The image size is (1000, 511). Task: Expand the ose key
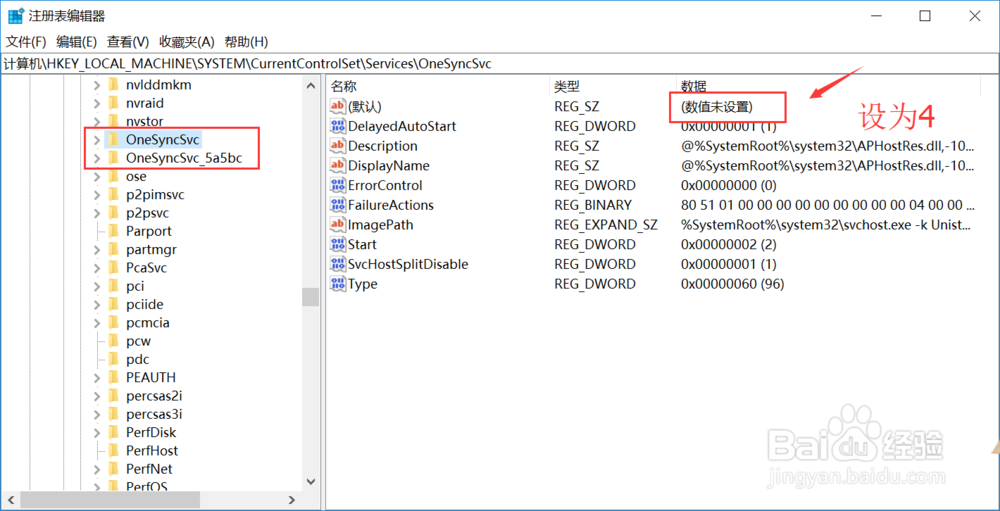point(96,176)
